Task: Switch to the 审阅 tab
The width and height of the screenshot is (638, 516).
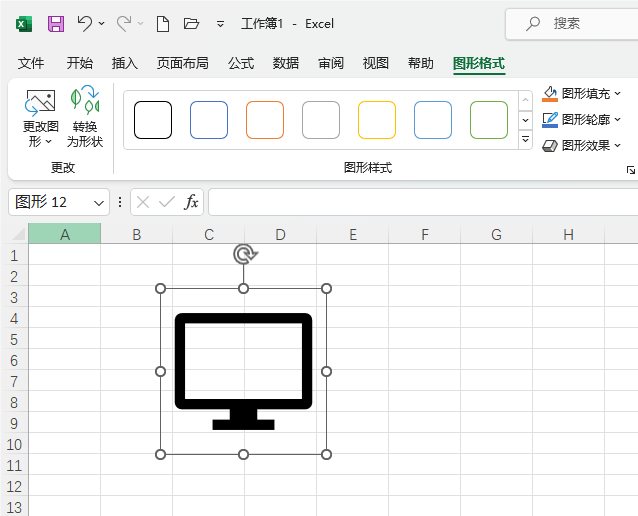Action: (331, 63)
